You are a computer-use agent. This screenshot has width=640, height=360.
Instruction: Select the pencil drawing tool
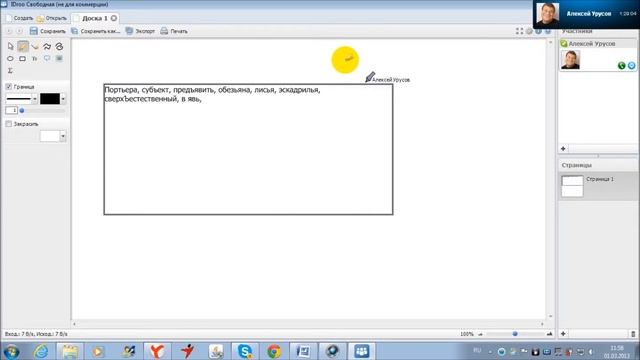[x=23, y=47]
